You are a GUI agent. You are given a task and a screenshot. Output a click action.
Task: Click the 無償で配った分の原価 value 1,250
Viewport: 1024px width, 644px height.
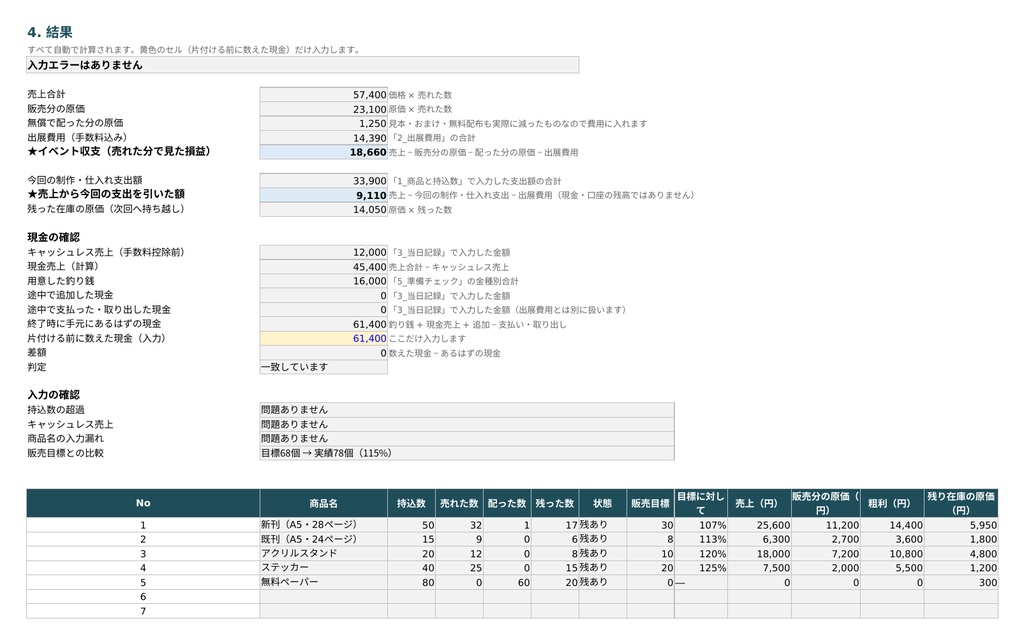pos(323,123)
